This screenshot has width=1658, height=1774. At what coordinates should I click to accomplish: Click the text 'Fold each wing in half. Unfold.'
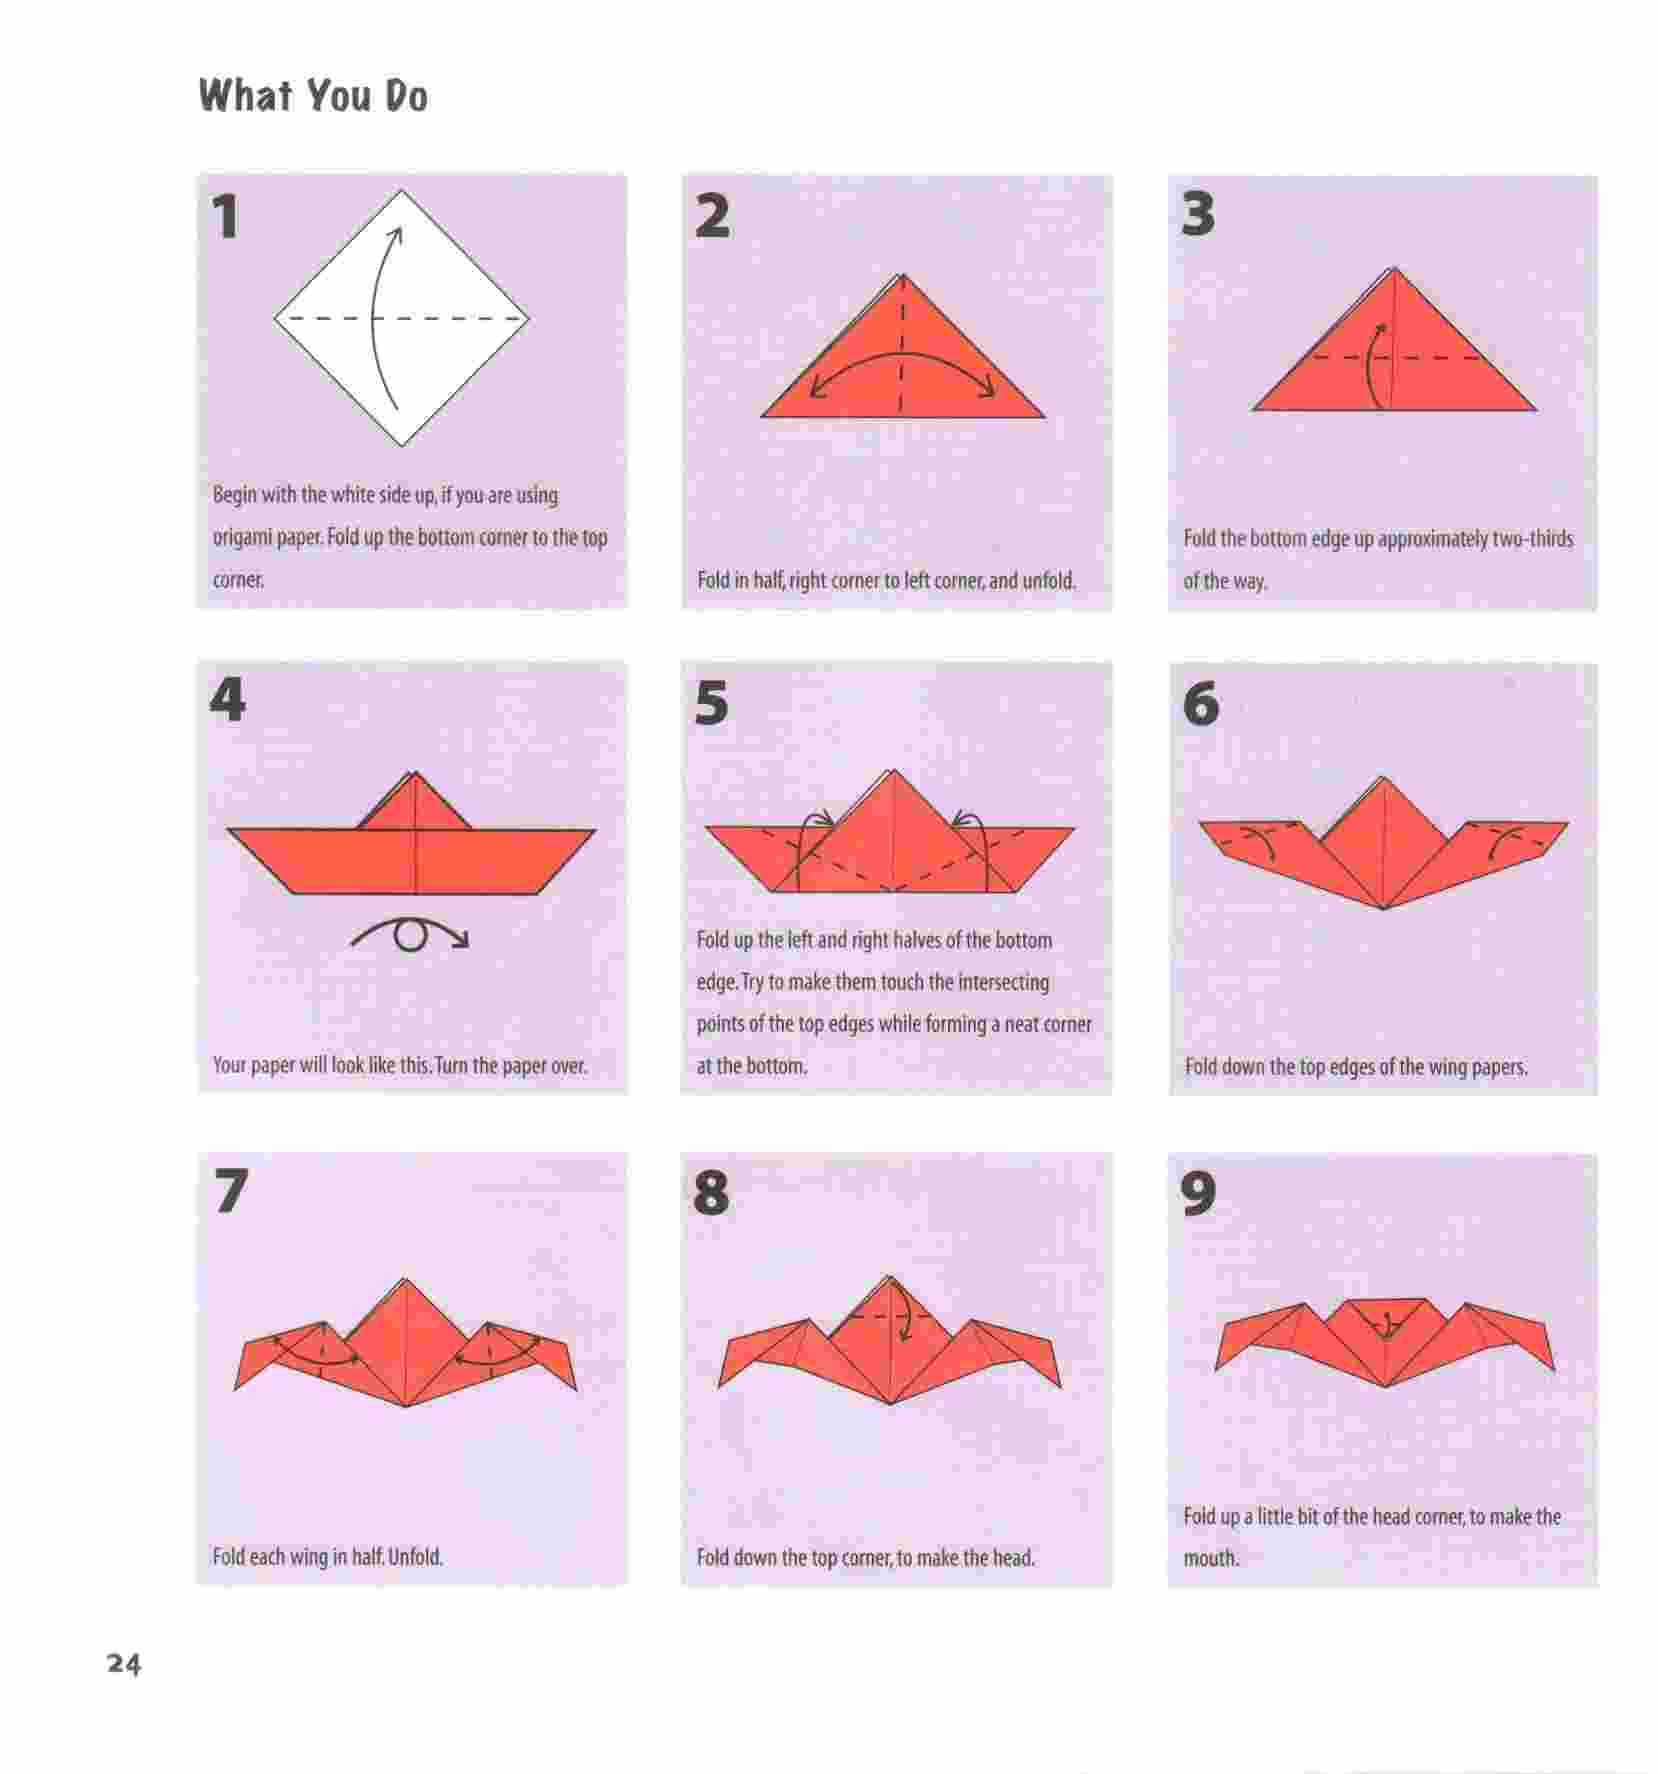click(x=327, y=1556)
